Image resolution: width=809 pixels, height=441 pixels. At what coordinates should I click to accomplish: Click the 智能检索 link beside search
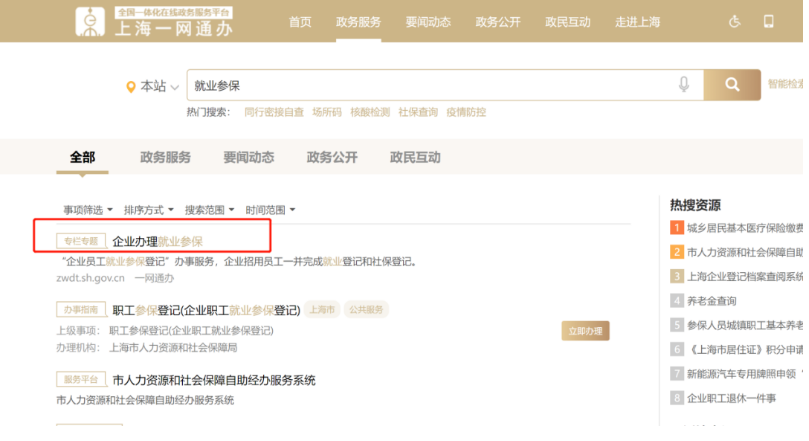tap(785, 84)
